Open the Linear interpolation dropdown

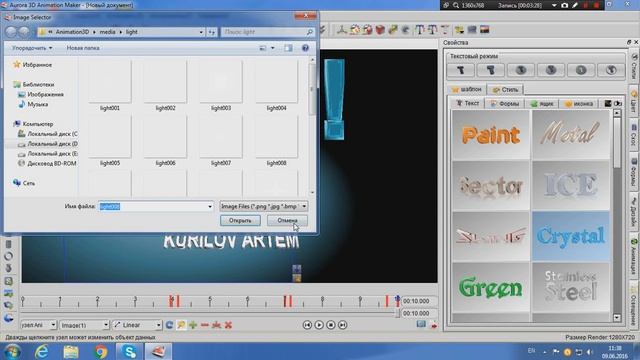(x=137, y=325)
